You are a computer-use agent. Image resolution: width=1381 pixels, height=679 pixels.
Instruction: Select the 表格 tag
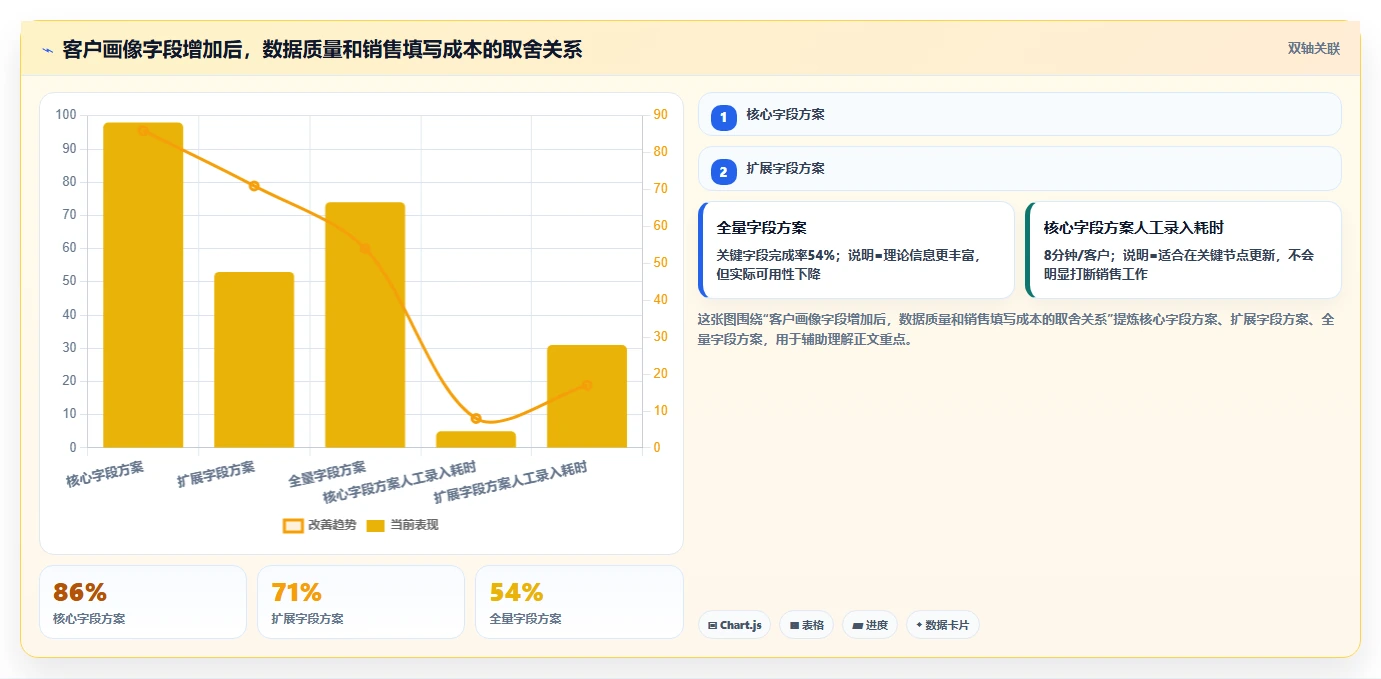click(807, 625)
